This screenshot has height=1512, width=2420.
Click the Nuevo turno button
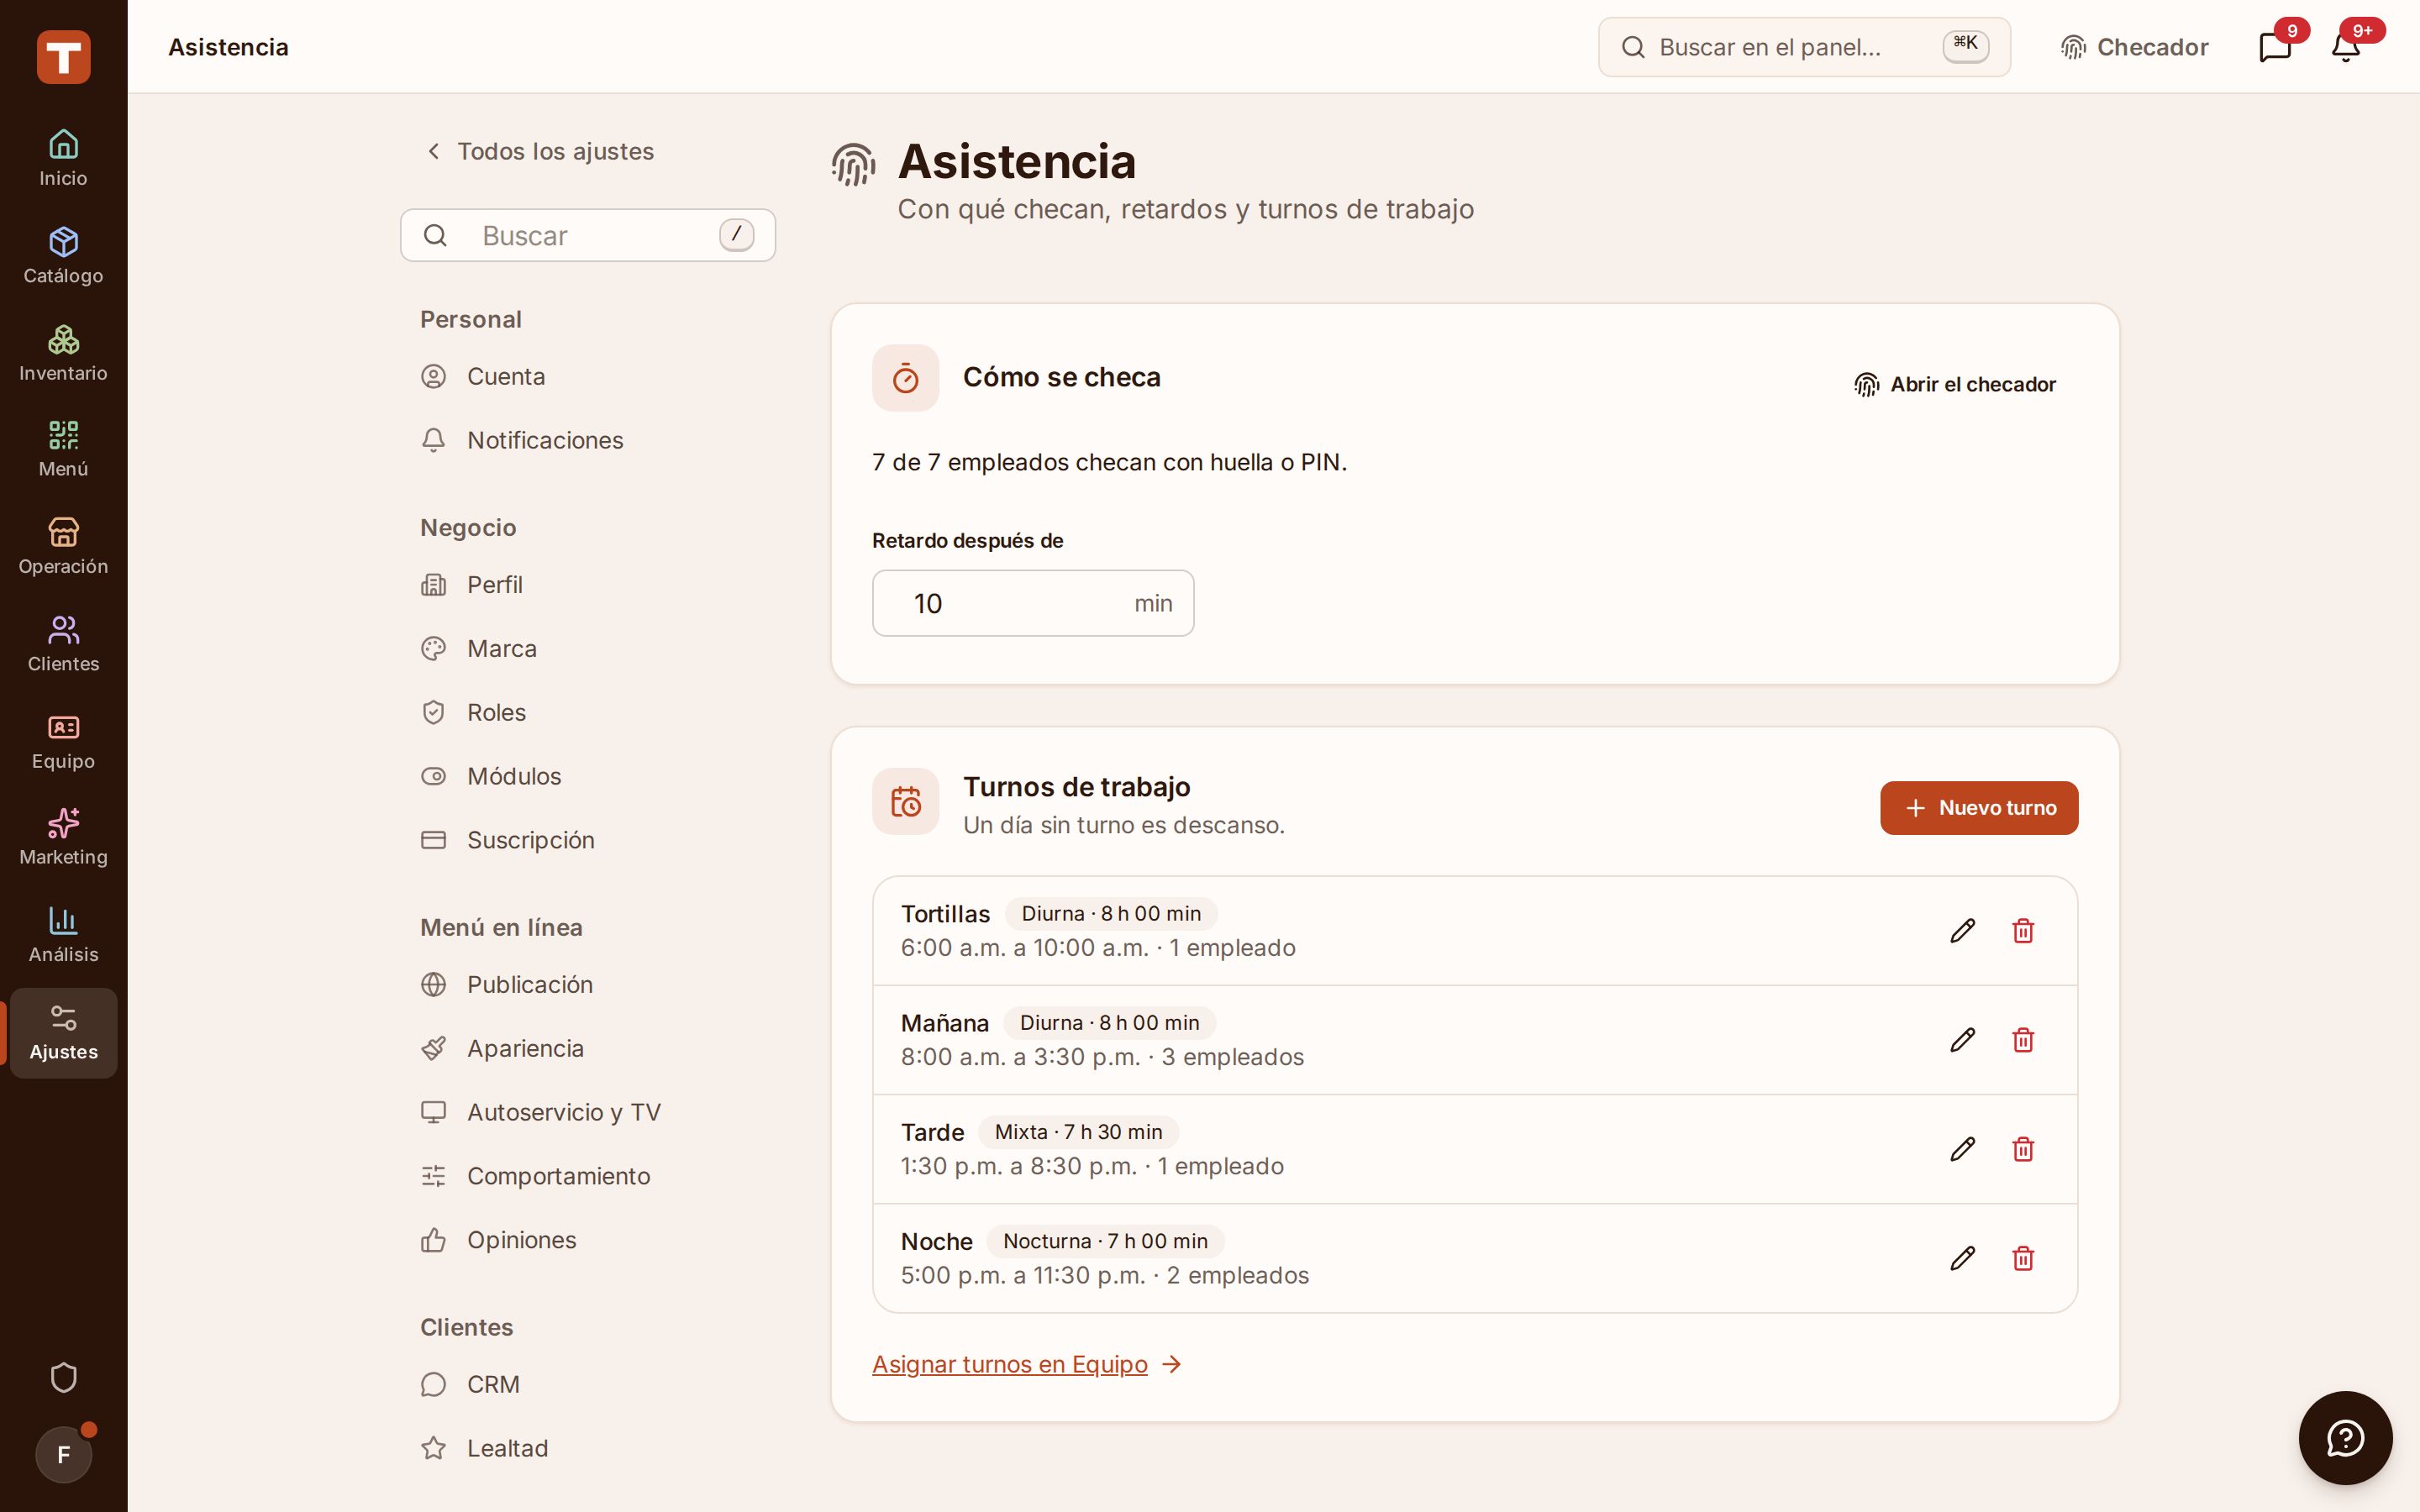pos(1978,808)
